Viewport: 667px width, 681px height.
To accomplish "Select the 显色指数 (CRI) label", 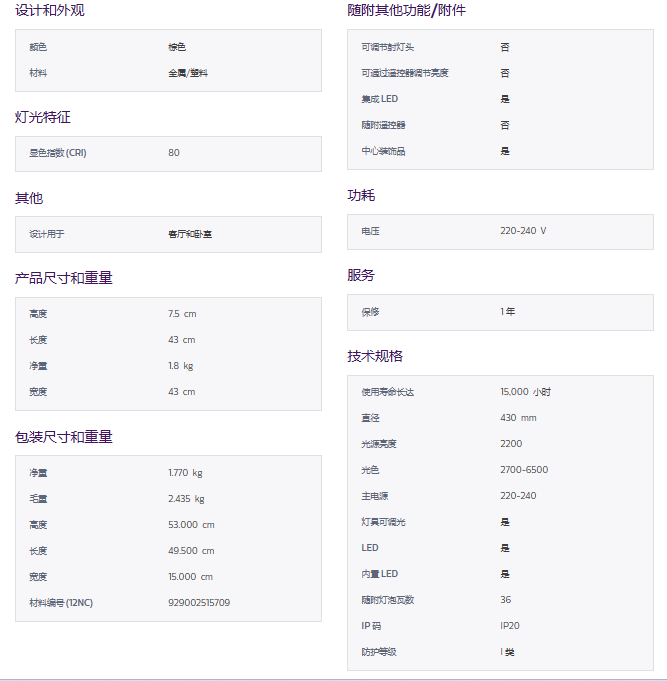I will 58,153.
